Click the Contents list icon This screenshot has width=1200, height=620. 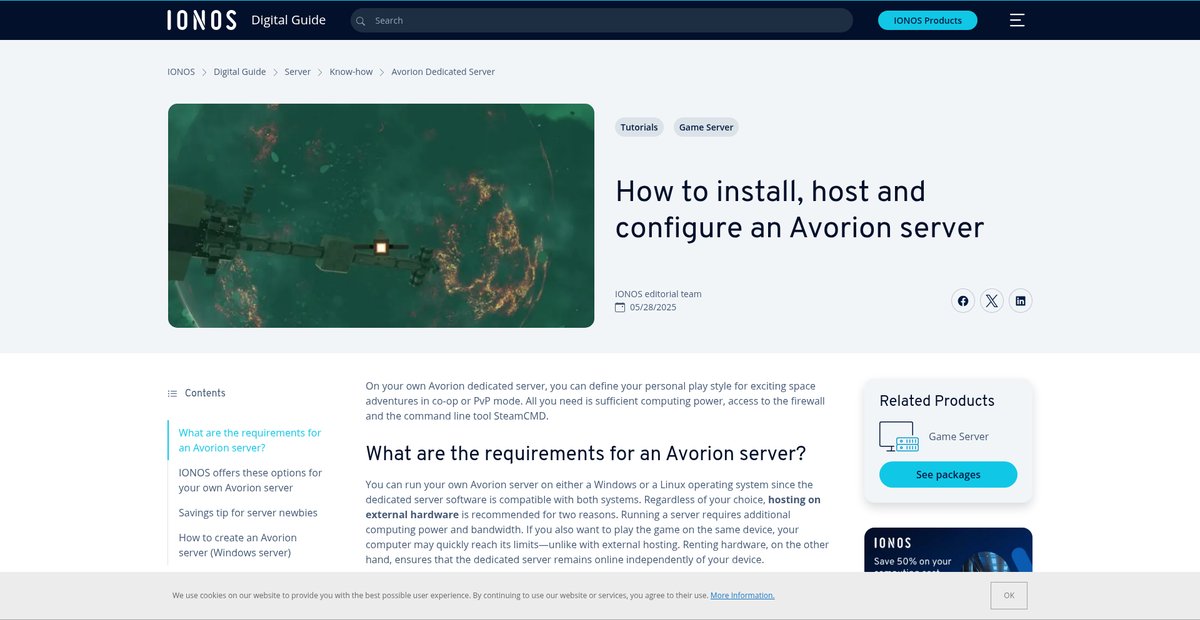[172, 393]
